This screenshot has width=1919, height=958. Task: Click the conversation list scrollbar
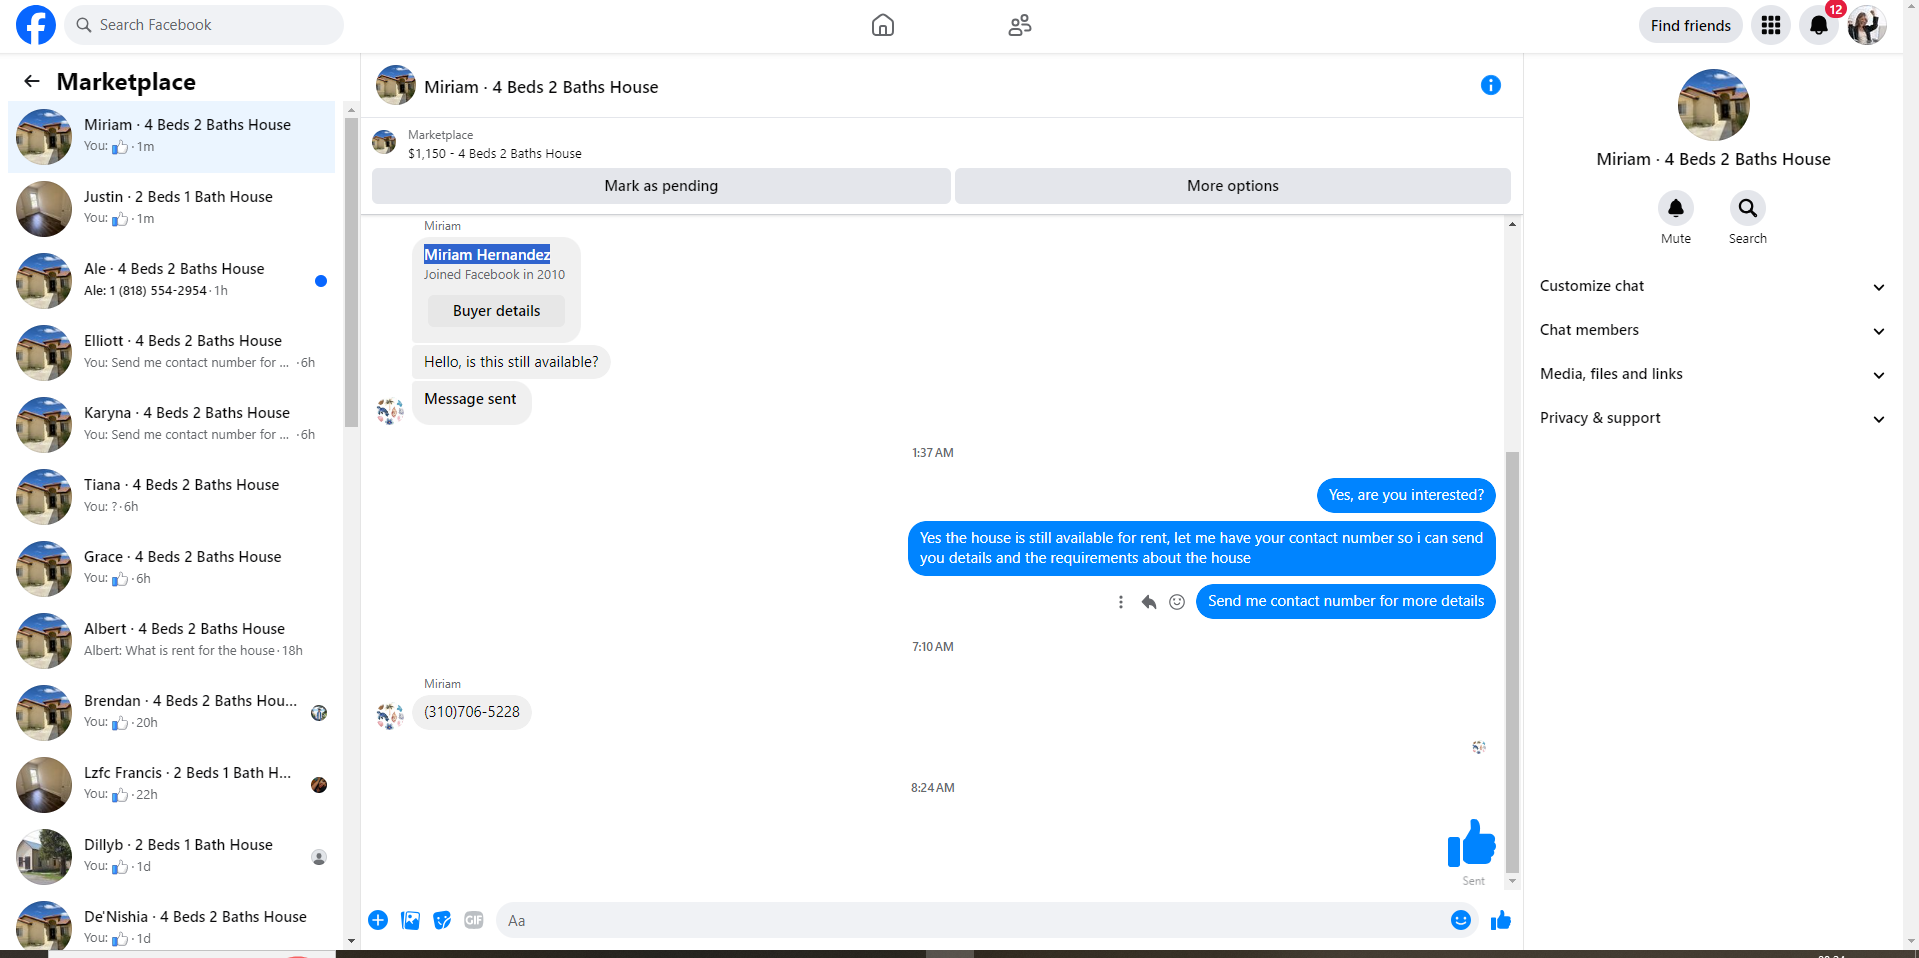(351, 272)
